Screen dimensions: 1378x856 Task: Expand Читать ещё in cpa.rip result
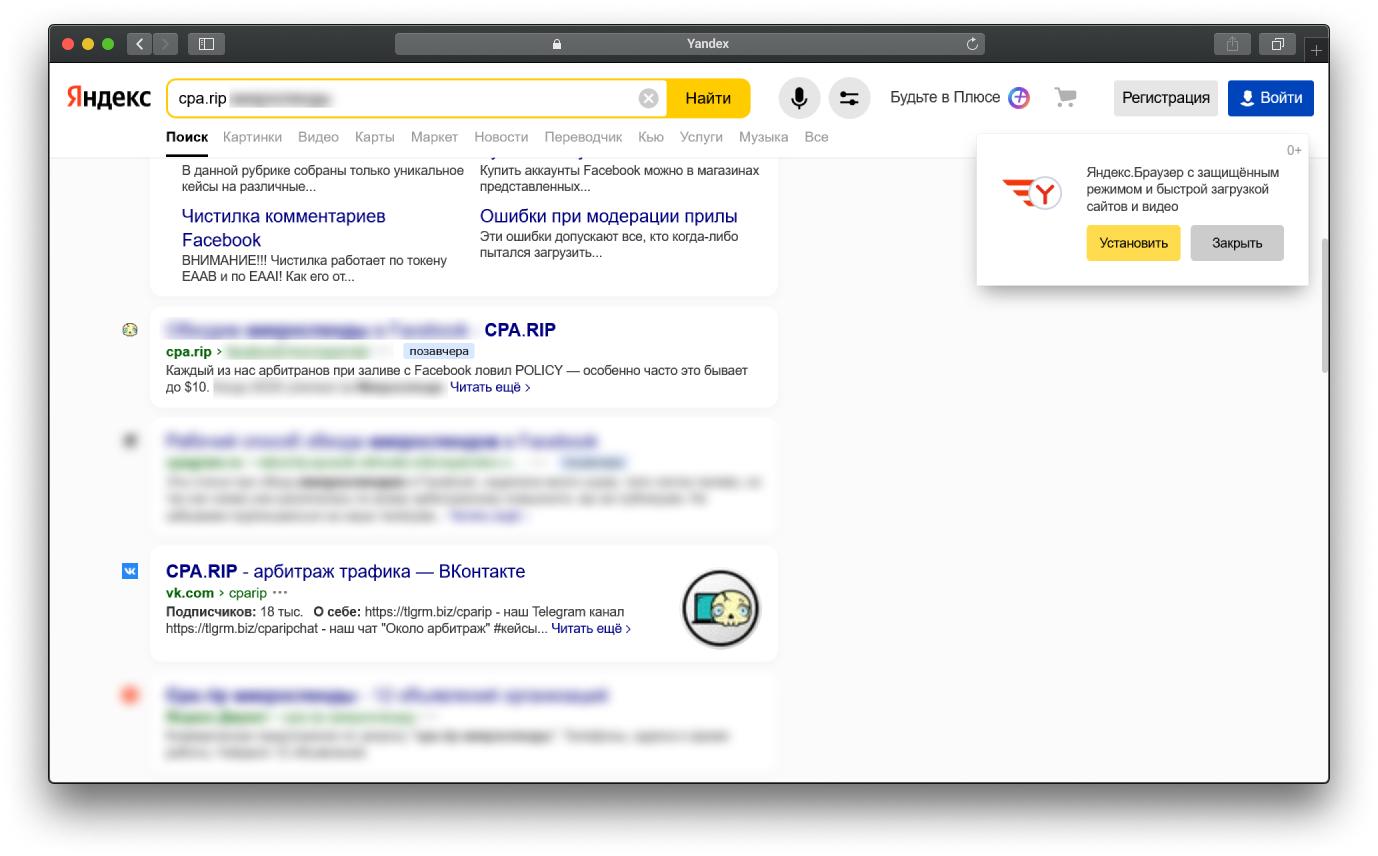coord(490,387)
